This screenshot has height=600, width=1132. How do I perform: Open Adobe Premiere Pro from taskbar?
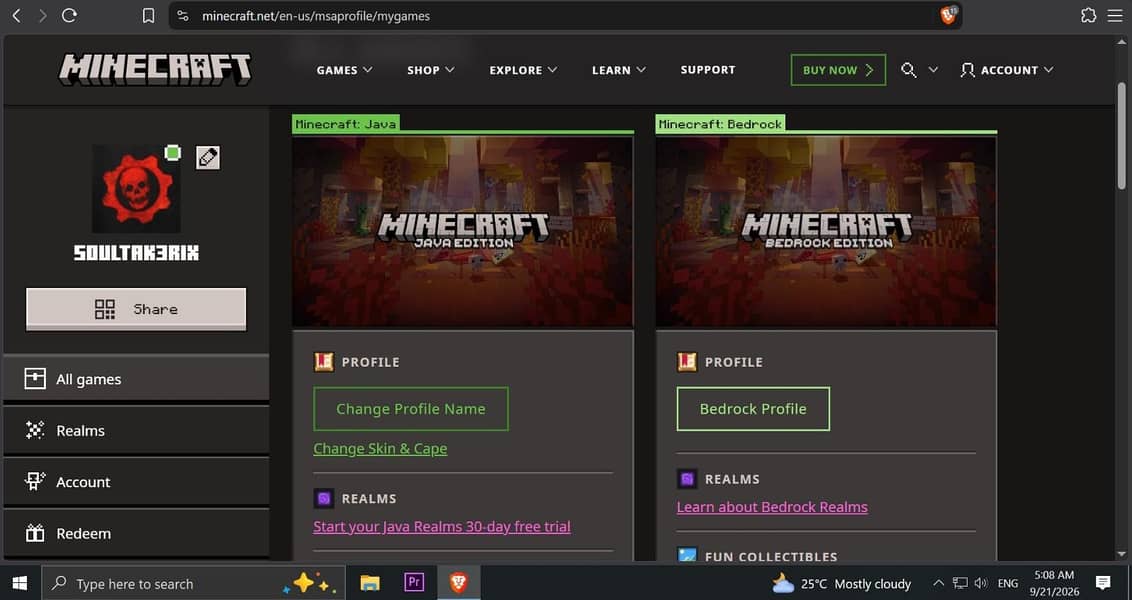coord(414,583)
